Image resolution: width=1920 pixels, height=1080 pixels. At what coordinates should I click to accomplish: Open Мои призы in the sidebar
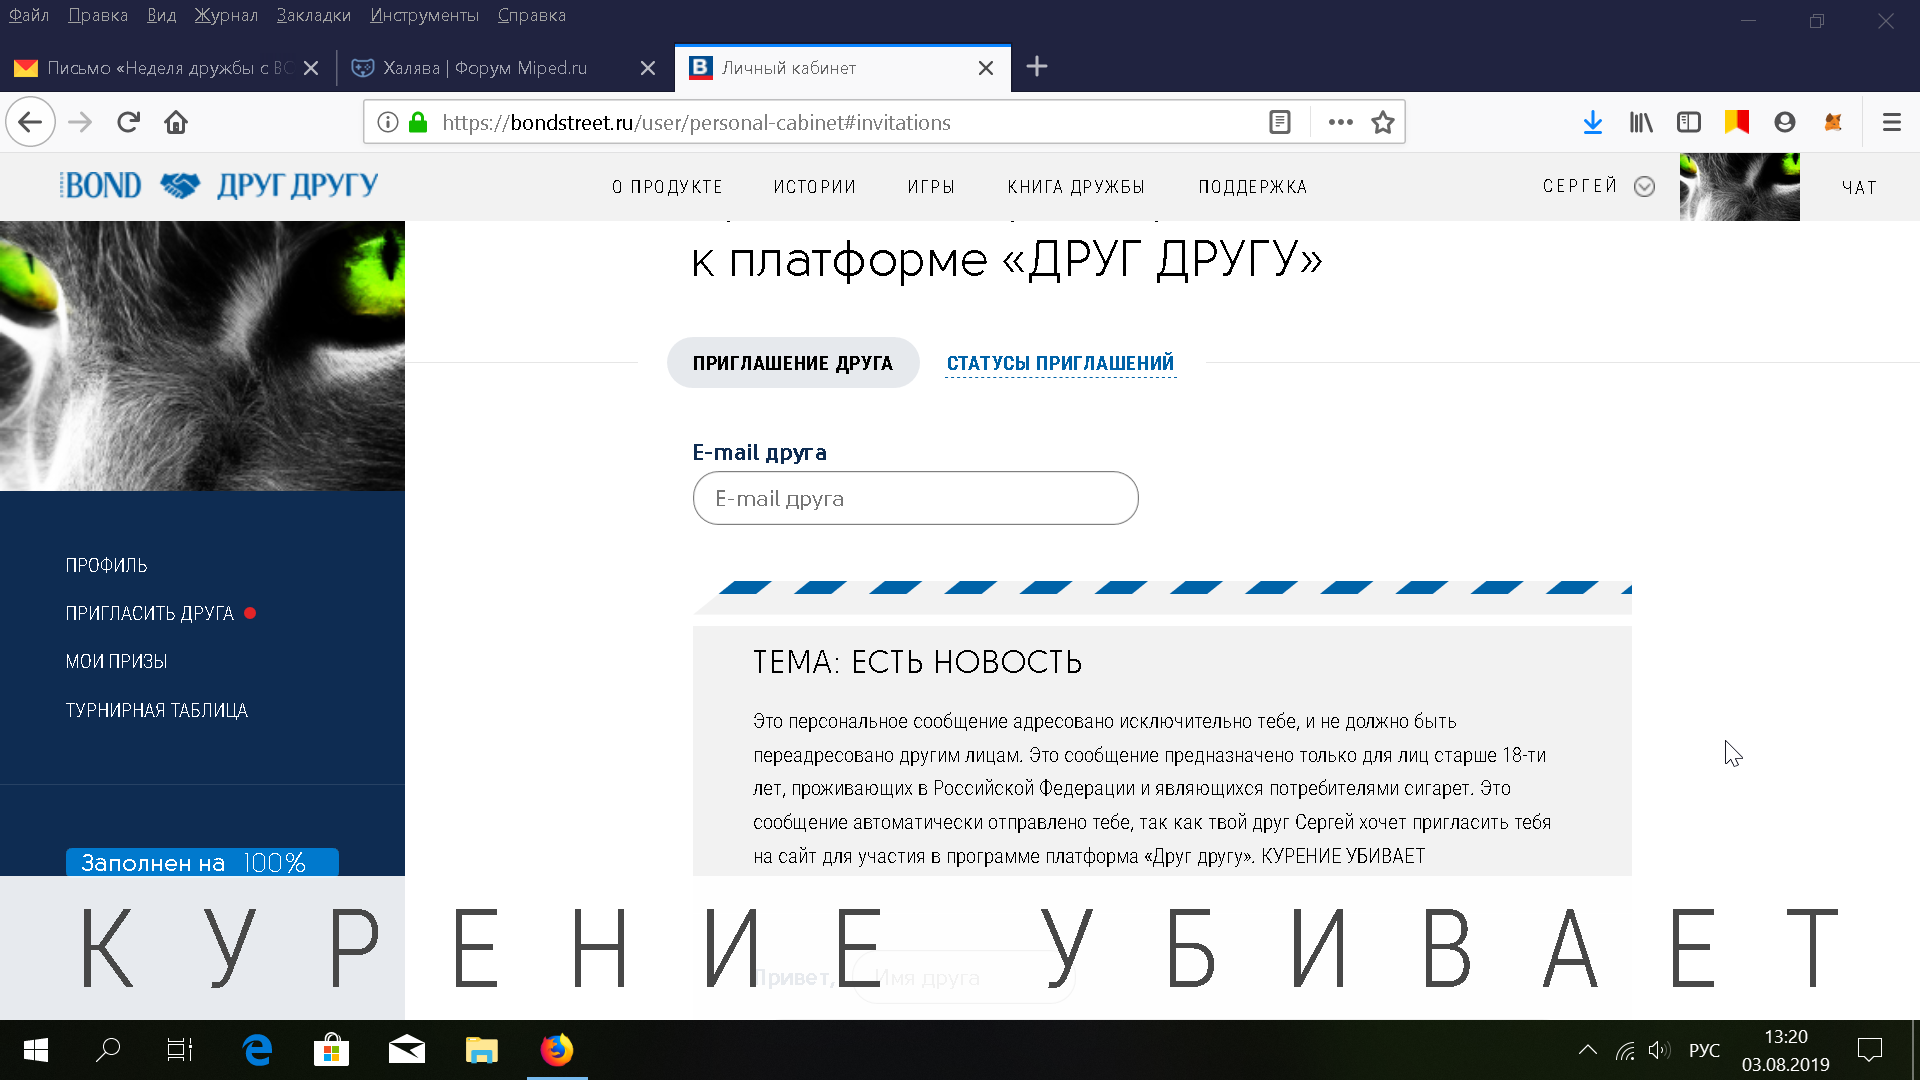(116, 661)
